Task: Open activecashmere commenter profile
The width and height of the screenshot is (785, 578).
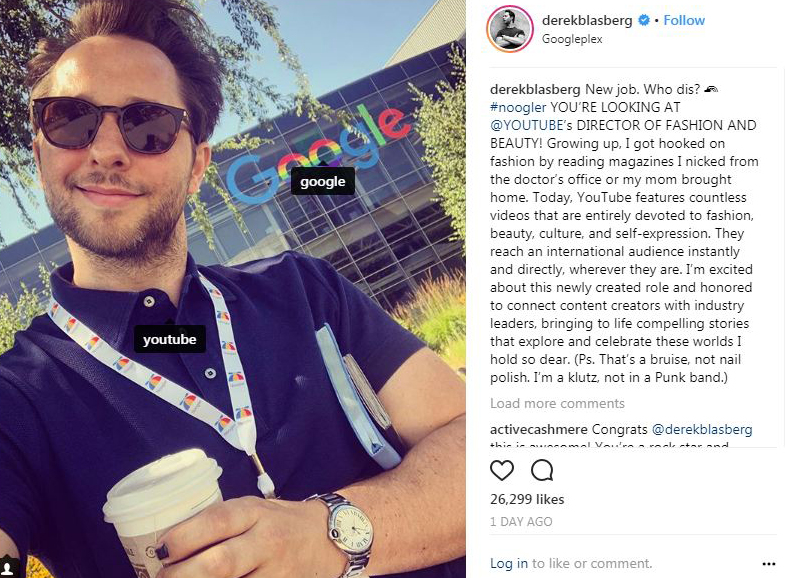Action: point(539,429)
